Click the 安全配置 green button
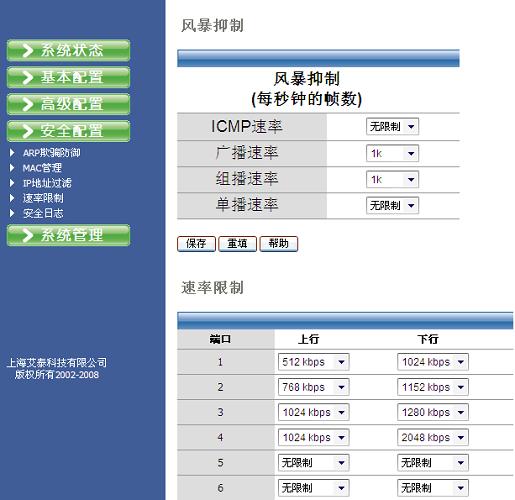The width and height of the screenshot is (515, 500). [x=68, y=131]
